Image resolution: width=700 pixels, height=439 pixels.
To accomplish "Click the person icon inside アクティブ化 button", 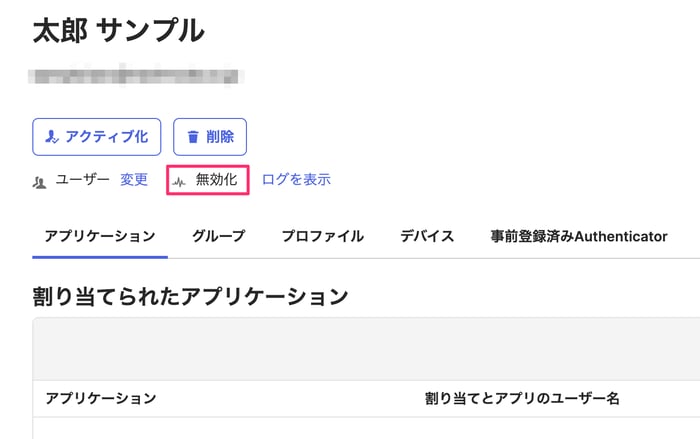I will 52,137.
